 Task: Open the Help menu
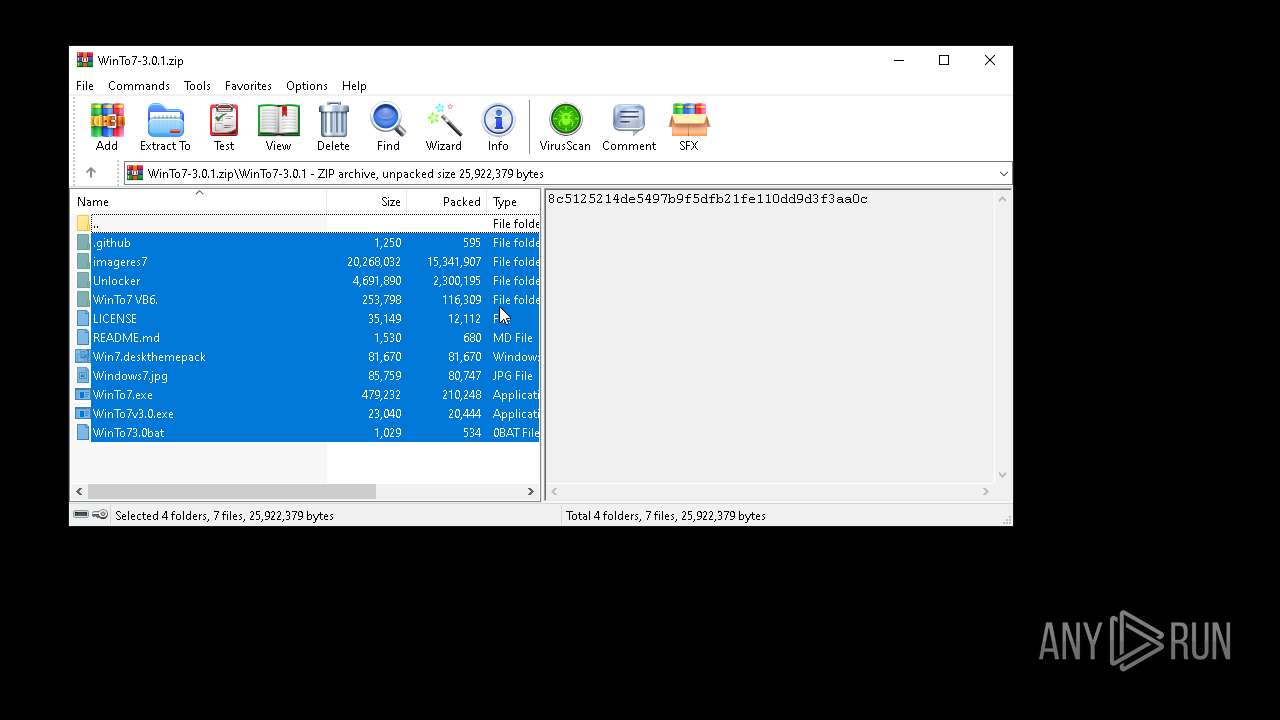[354, 86]
